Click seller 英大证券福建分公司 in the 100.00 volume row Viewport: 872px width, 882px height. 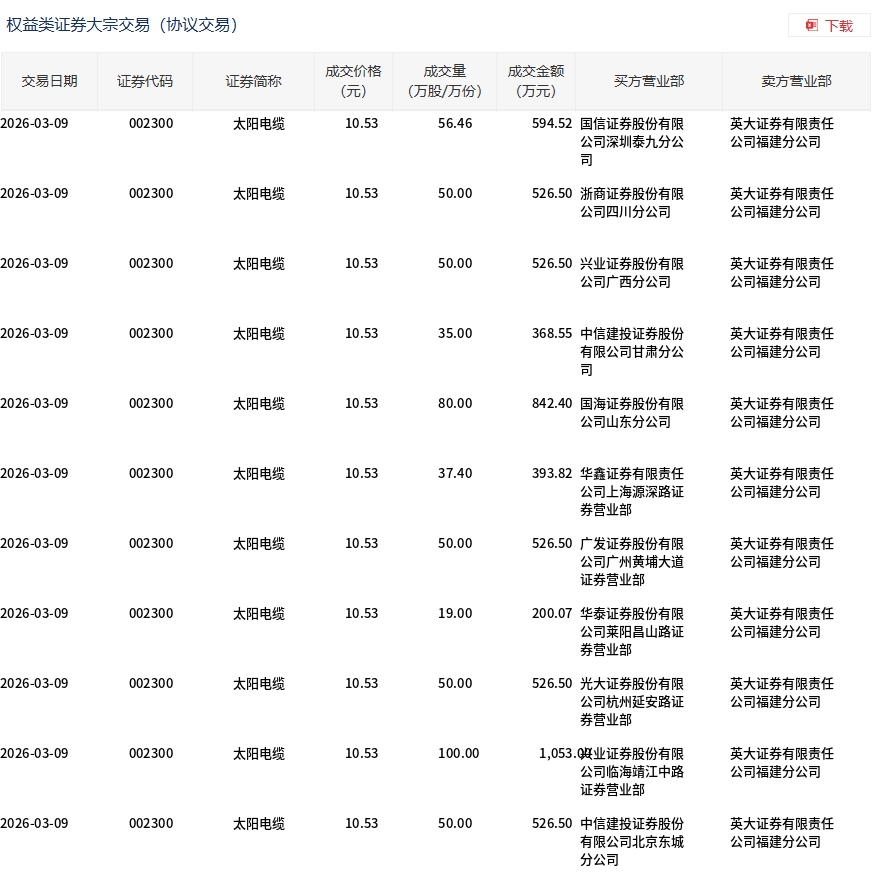pyautogui.click(x=781, y=763)
